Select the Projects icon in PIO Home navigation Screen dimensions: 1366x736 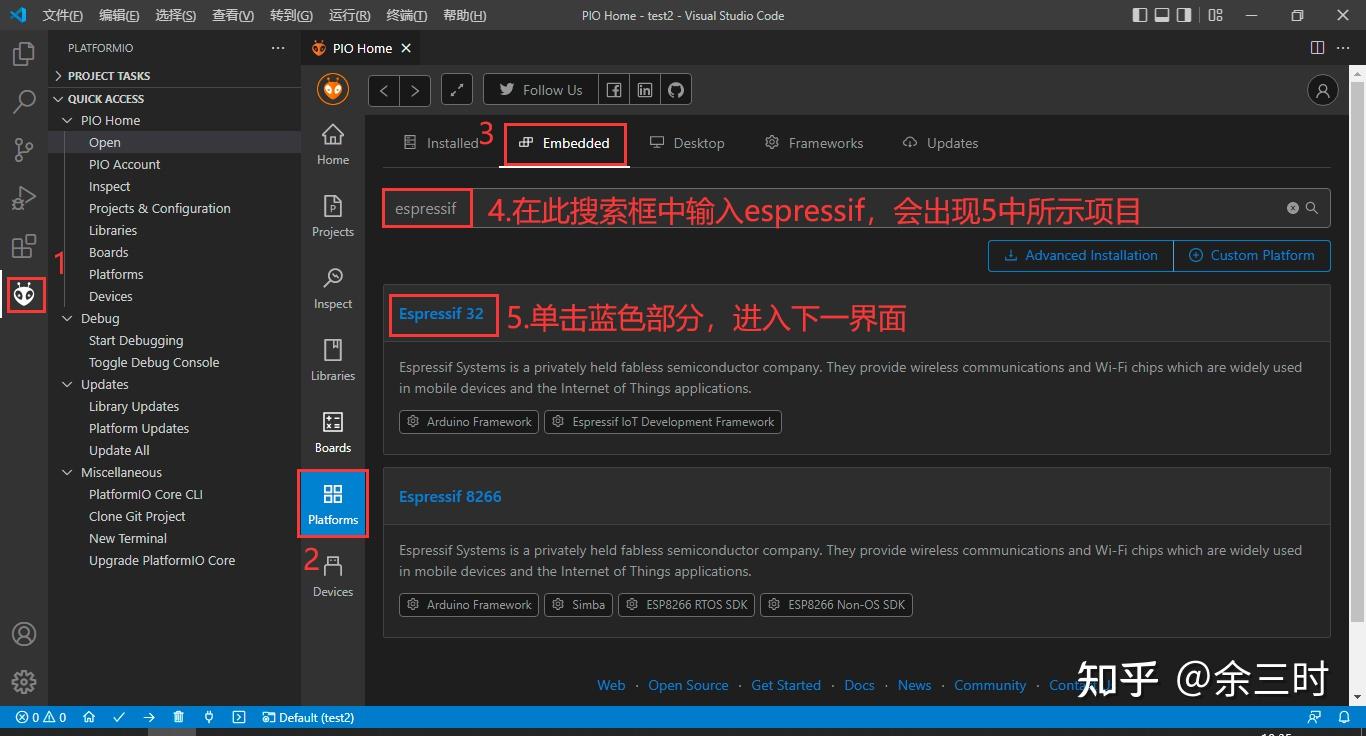pyautogui.click(x=332, y=214)
